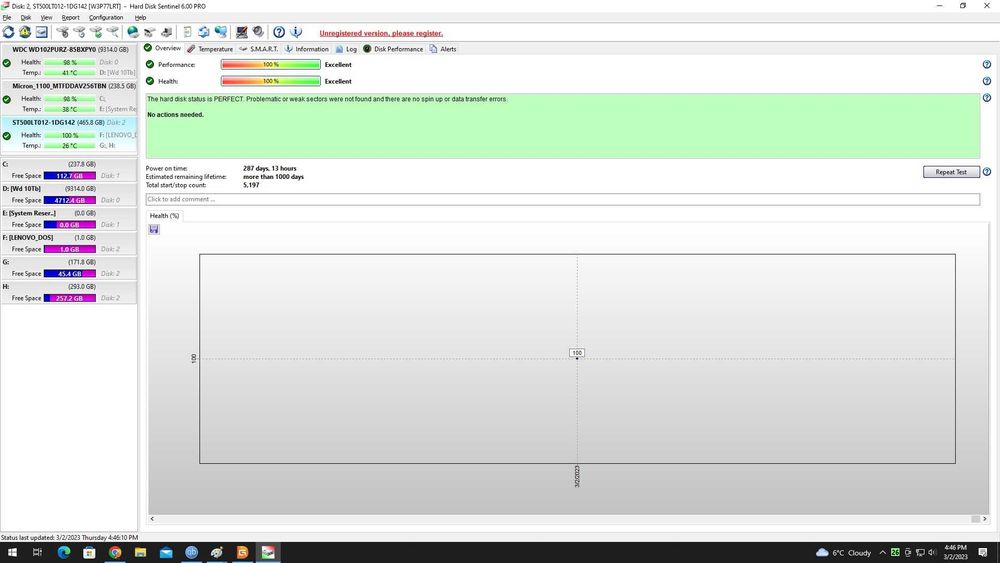The height and width of the screenshot is (563, 1000).
Task: Select the H: partition entry
Action: pos(69,293)
